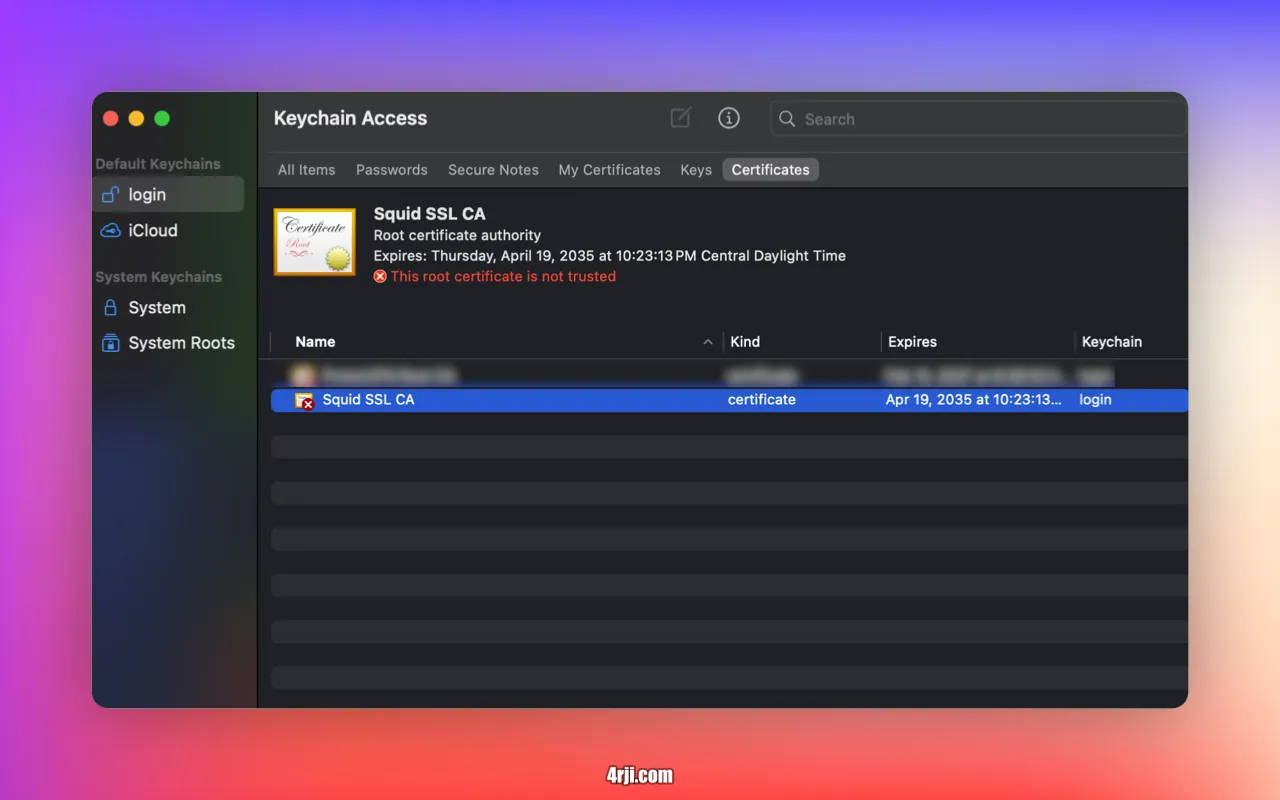Click the info (i) toolbar icon
This screenshot has height=800, width=1280.
729,118
